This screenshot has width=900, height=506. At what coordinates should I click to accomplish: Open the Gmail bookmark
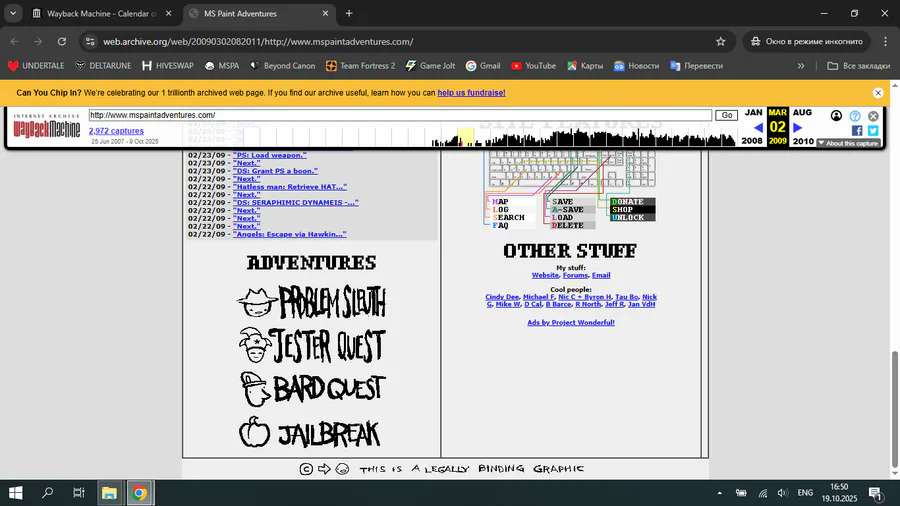coord(483,66)
